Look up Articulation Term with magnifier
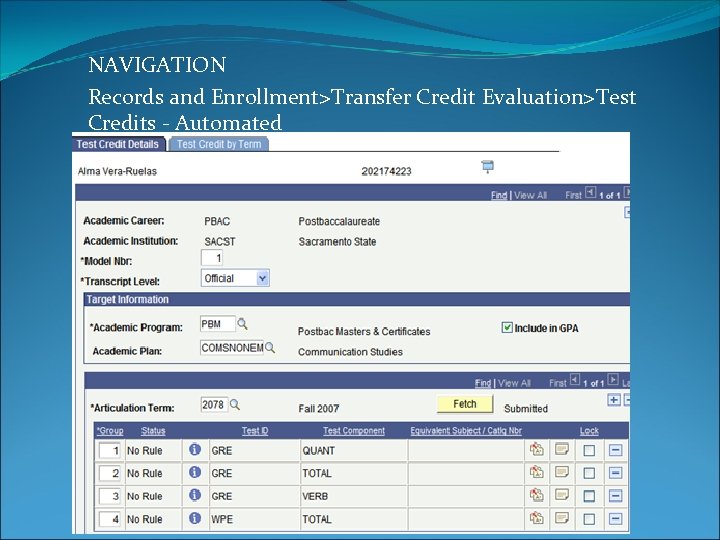720x540 pixels. click(x=235, y=405)
